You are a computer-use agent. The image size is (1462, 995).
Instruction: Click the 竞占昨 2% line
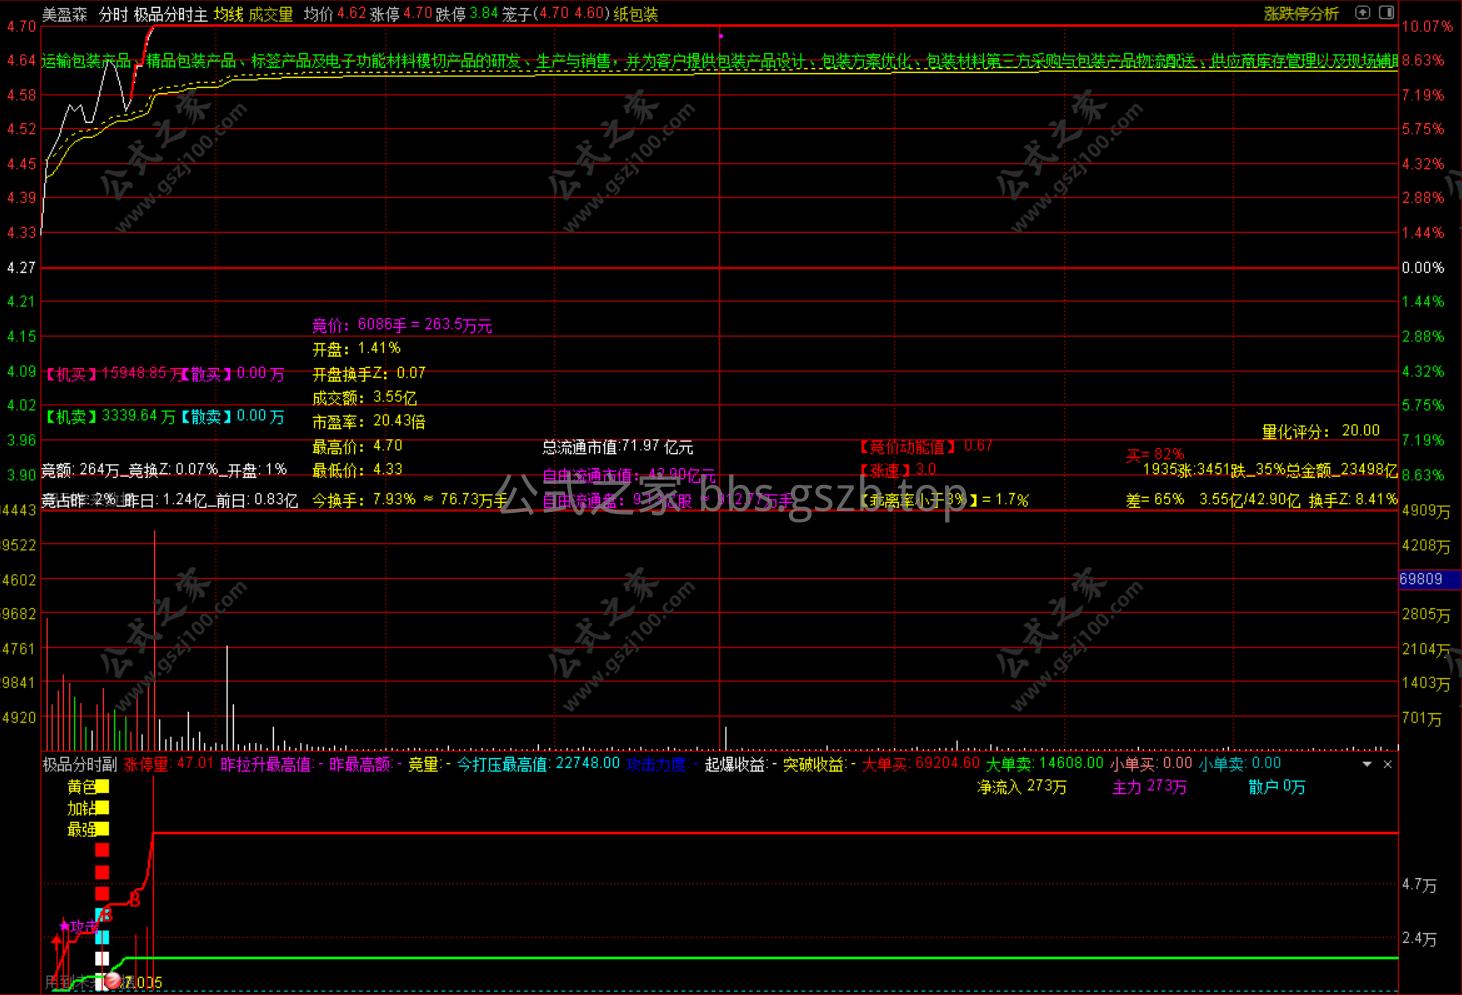coord(170,500)
